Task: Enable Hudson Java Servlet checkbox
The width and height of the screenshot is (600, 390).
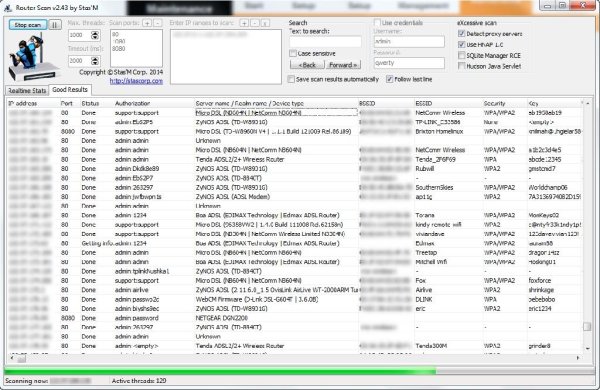Action: [x=461, y=66]
